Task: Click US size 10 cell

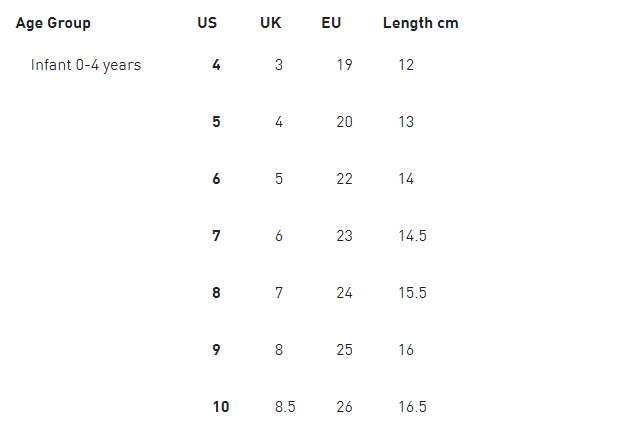Action: coord(221,407)
